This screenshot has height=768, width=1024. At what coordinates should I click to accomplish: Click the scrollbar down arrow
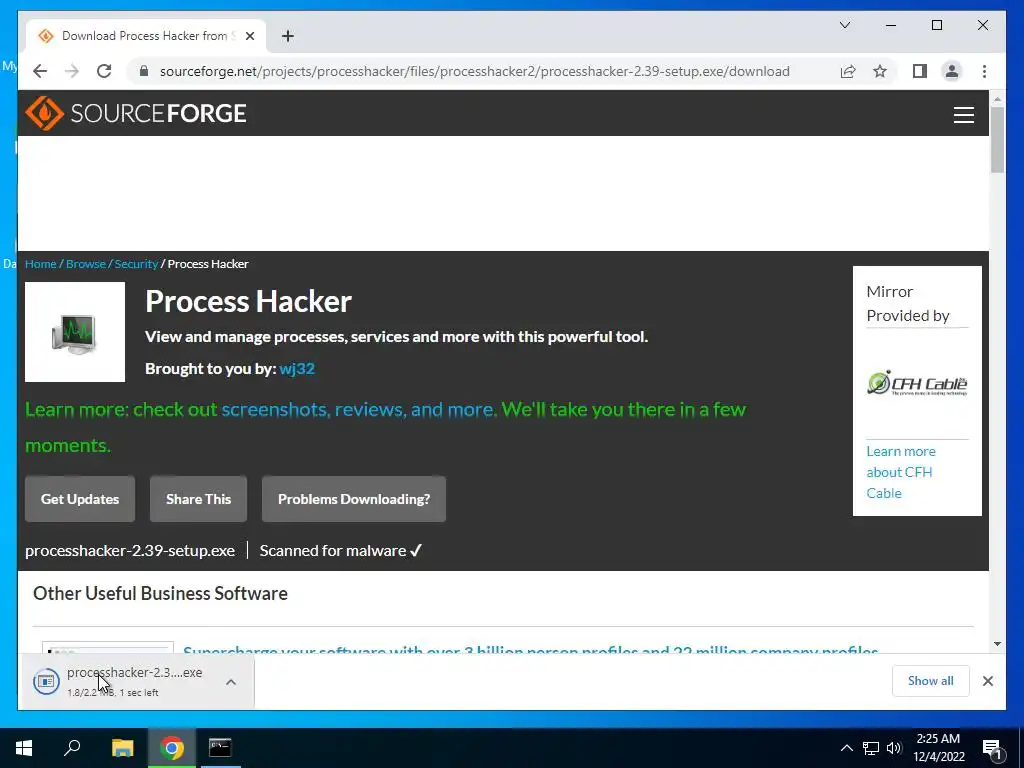coord(997,644)
